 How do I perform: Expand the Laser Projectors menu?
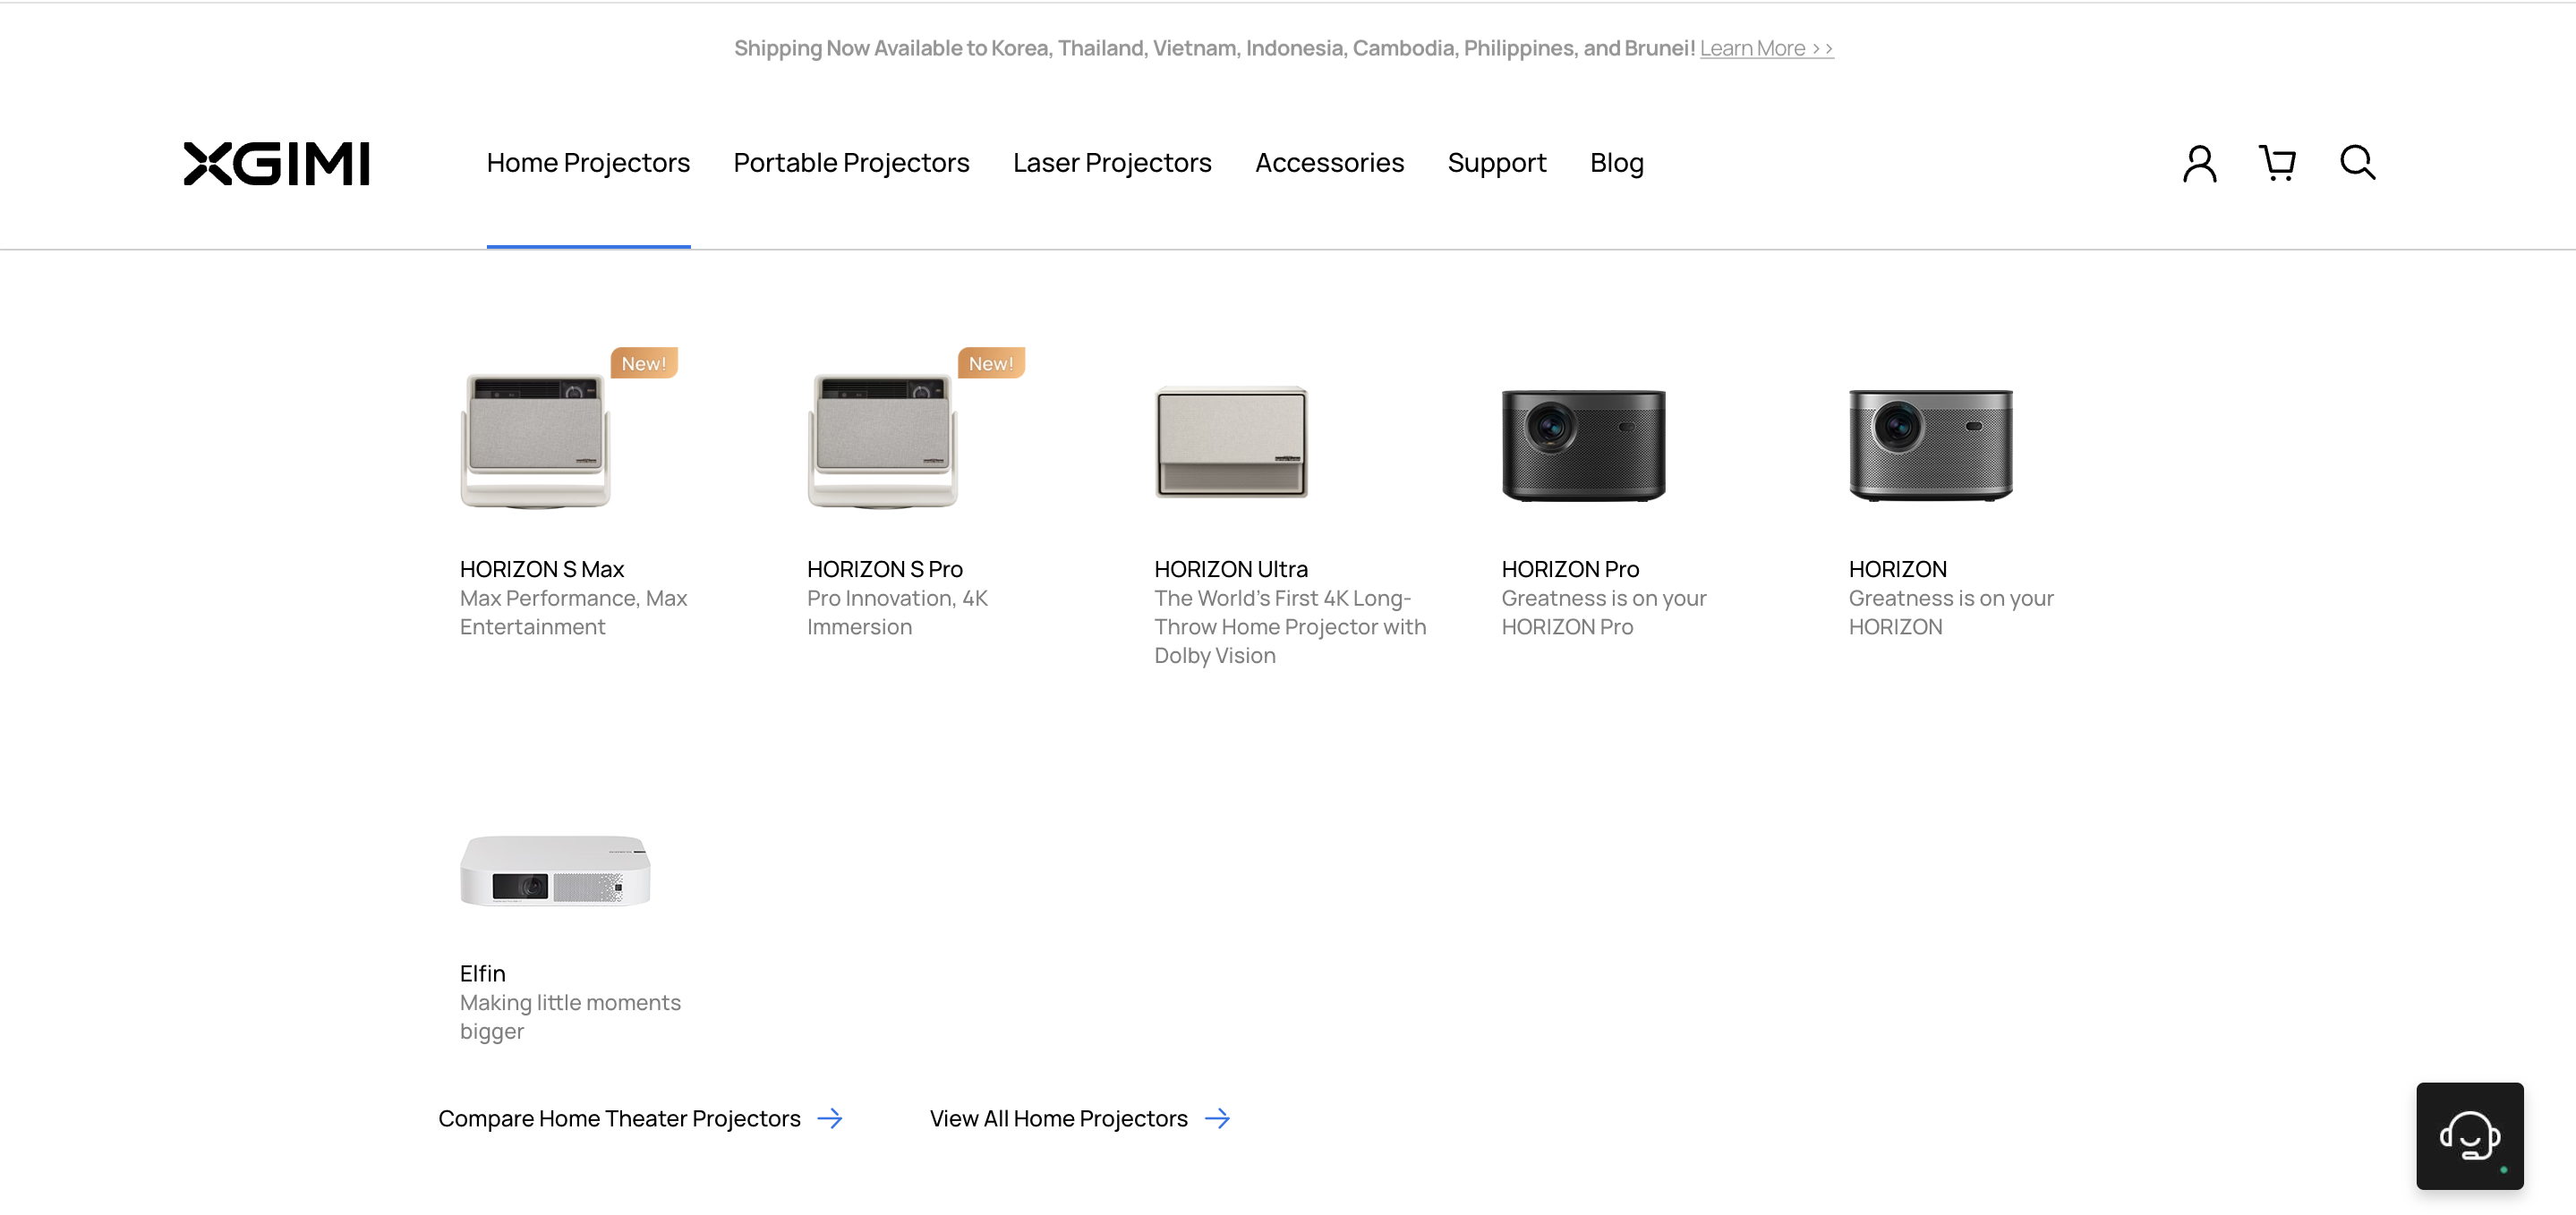tap(1112, 163)
